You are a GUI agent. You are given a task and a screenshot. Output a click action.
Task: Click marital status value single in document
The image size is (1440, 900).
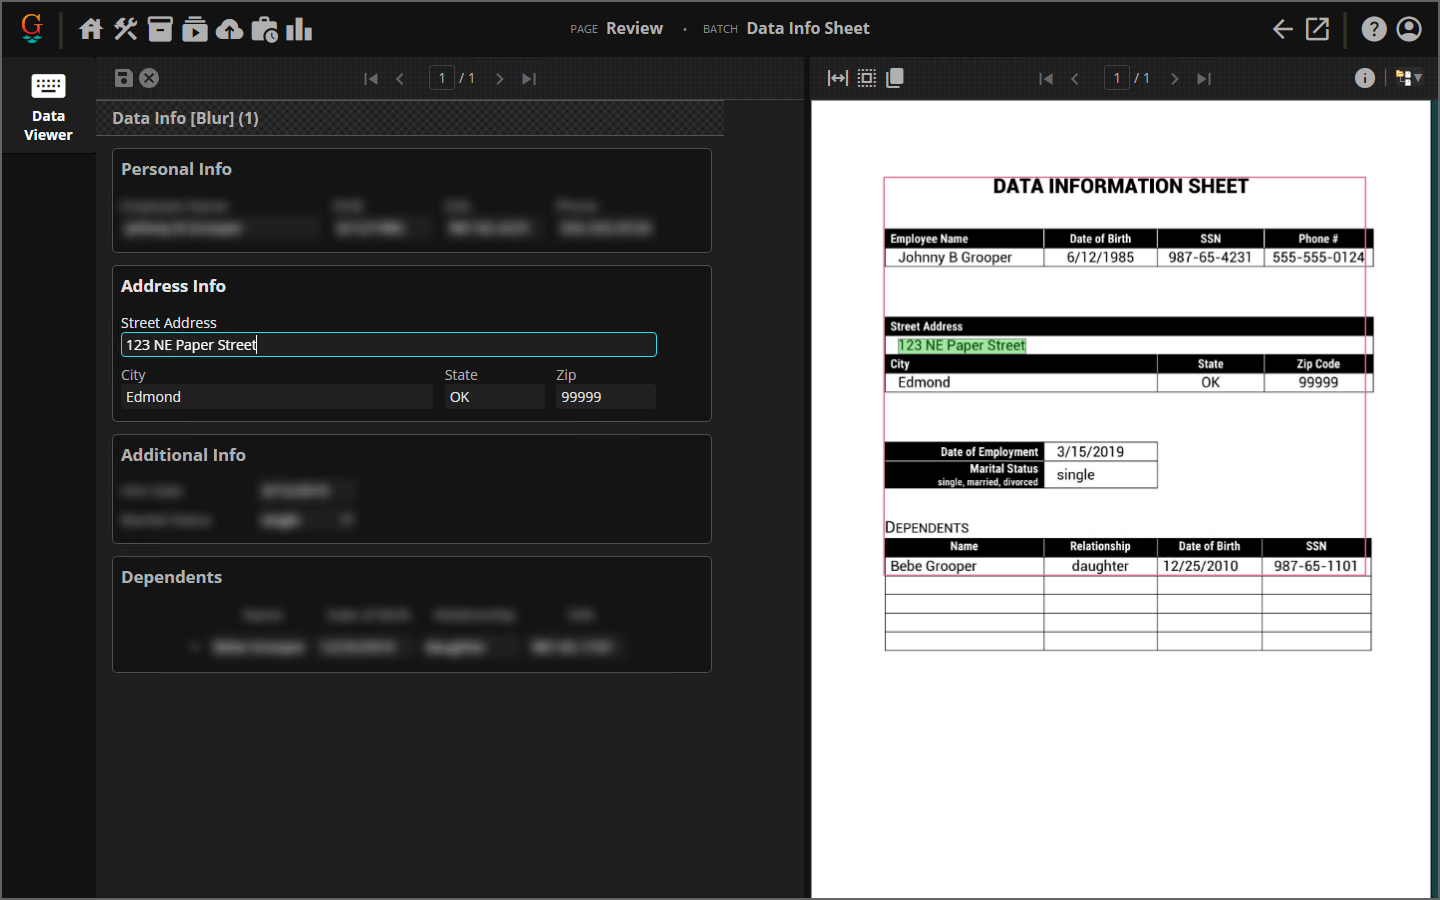1076,475
